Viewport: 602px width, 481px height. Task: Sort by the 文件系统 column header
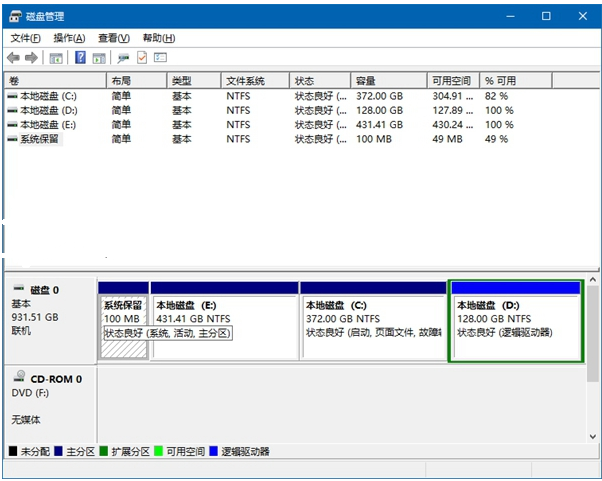(x=244, y=81)
